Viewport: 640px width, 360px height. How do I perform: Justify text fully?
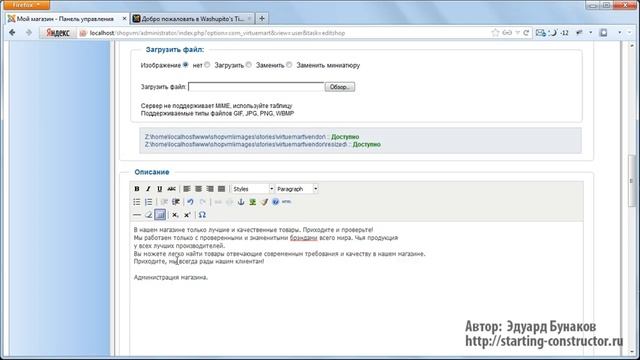tap(221, 189)
